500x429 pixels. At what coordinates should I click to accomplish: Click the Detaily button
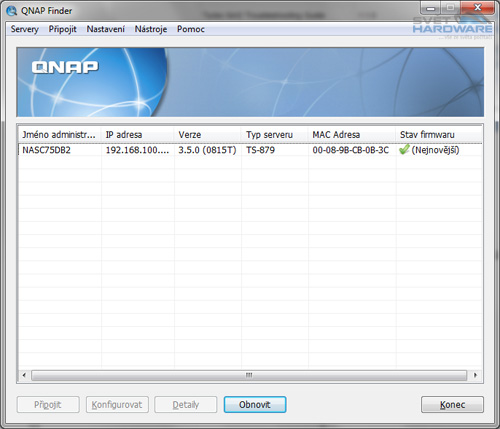coord(186,405)
